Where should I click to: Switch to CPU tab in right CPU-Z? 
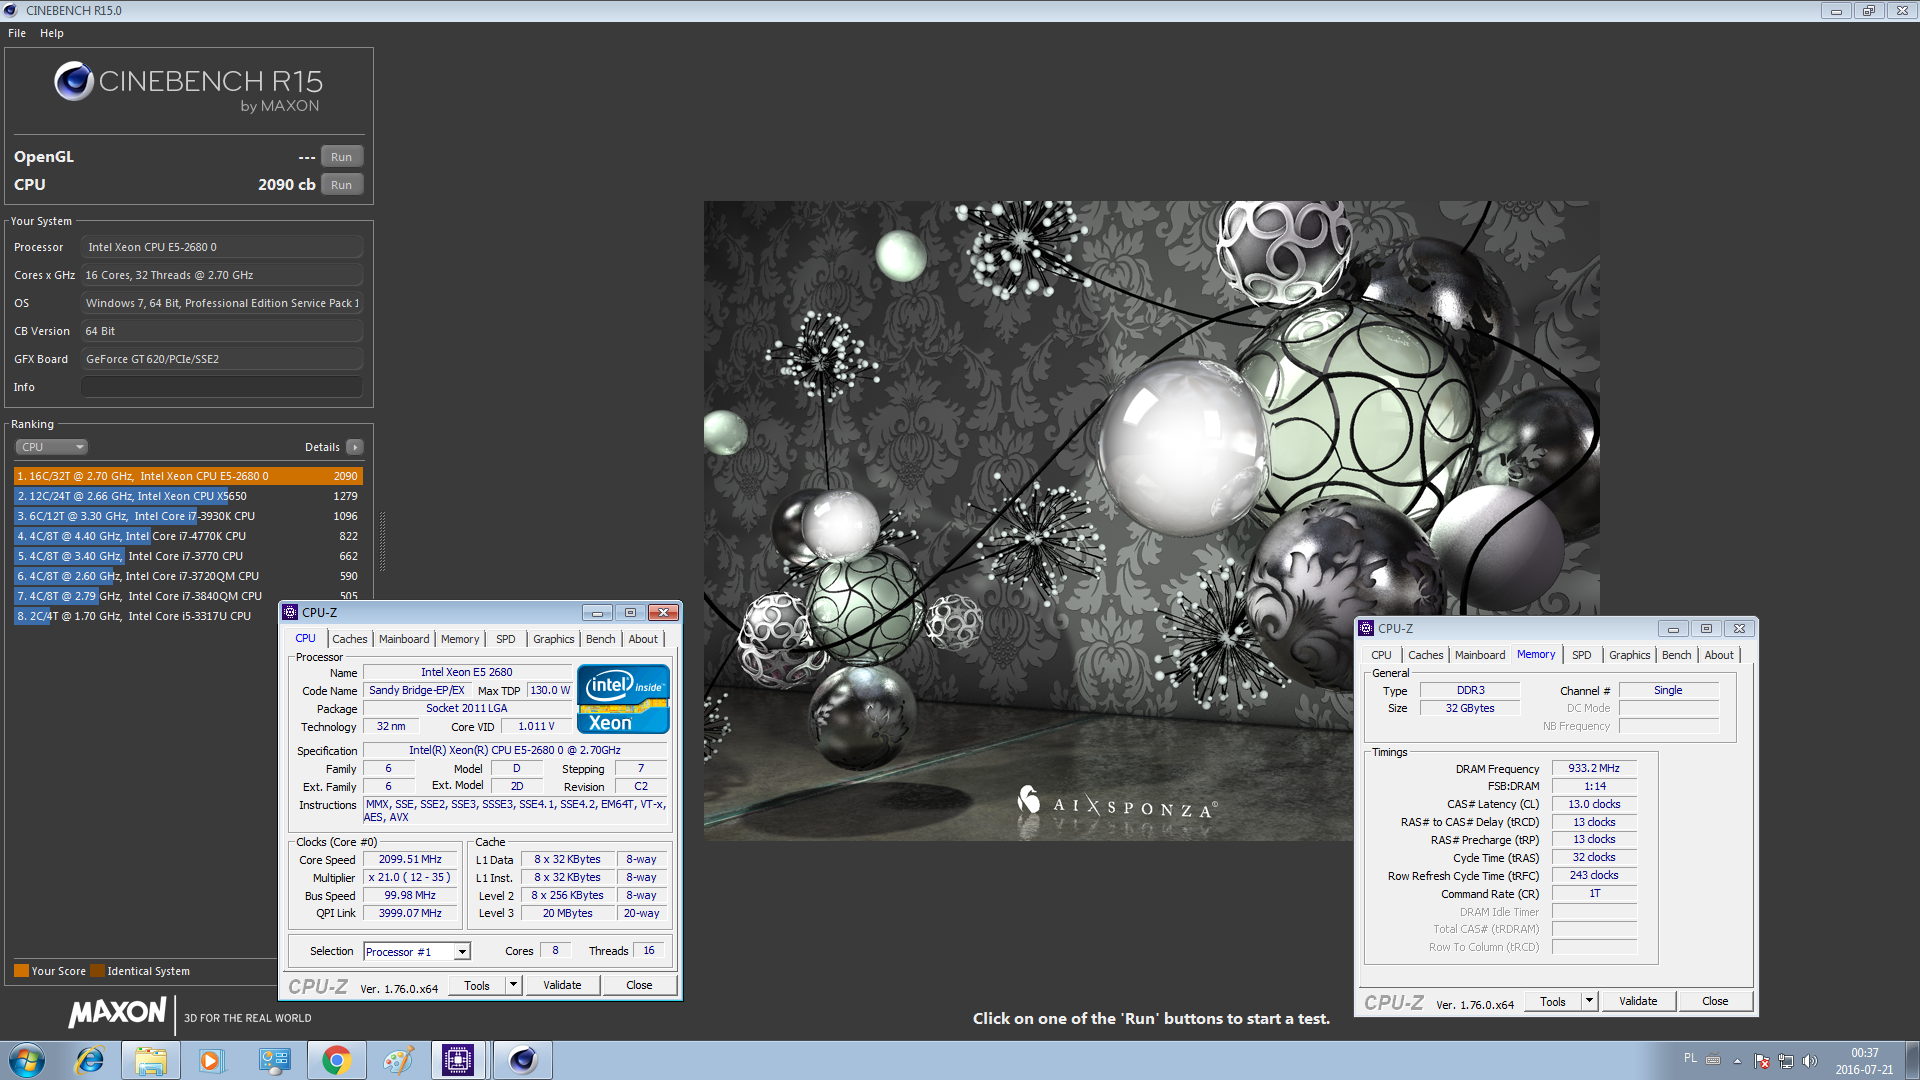pos(1381,655)
